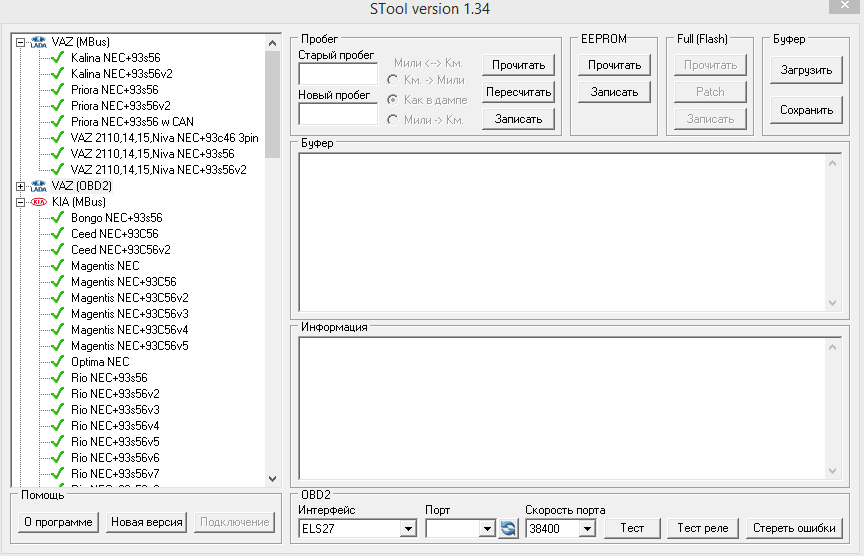Select the Как в дампе radio option
Screen dimensions: 864x556
click(x=392, y=100)
